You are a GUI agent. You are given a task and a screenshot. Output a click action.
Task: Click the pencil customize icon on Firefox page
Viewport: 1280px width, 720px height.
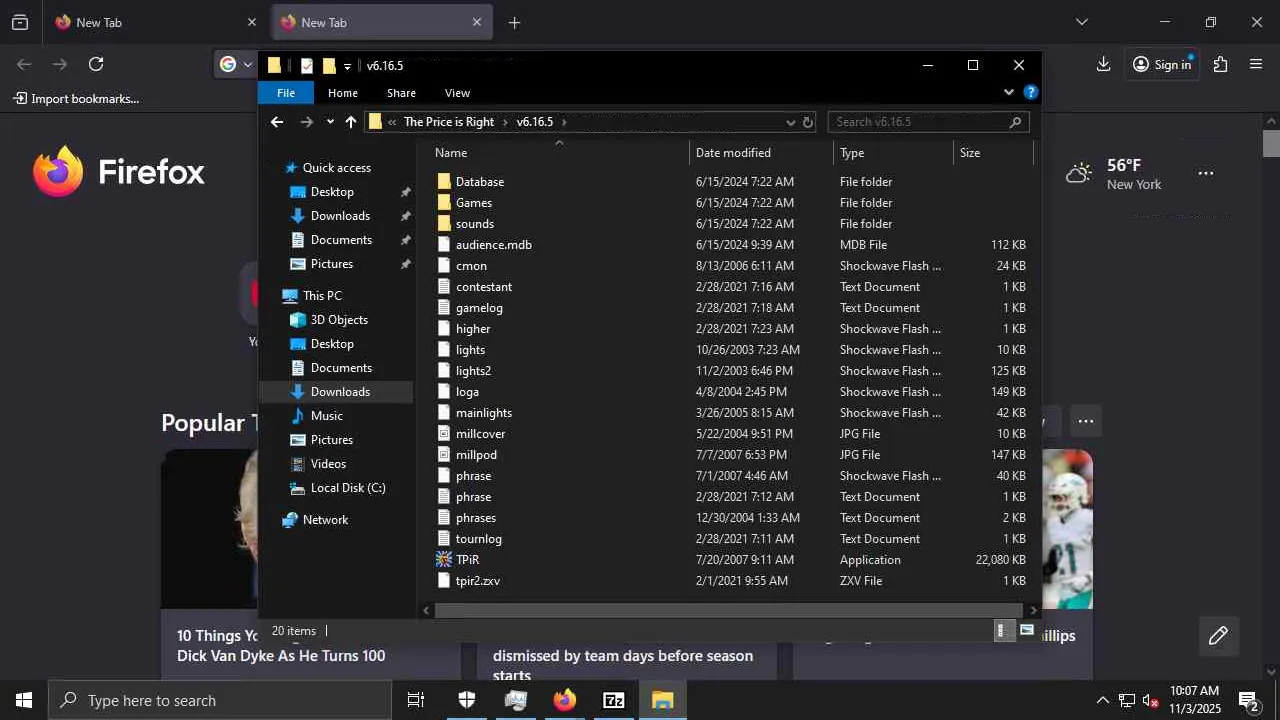coord(1218,636)
